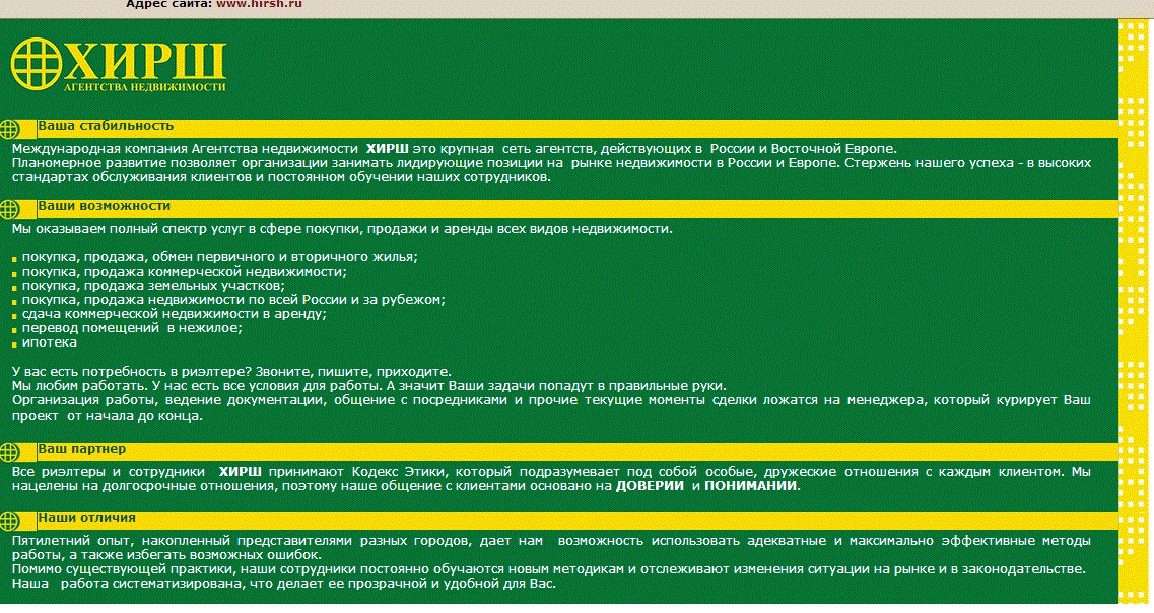Select the 'Ваша стабильность' section header
Viewport: 1154px width, 613px height.
[x=106, y=126]
